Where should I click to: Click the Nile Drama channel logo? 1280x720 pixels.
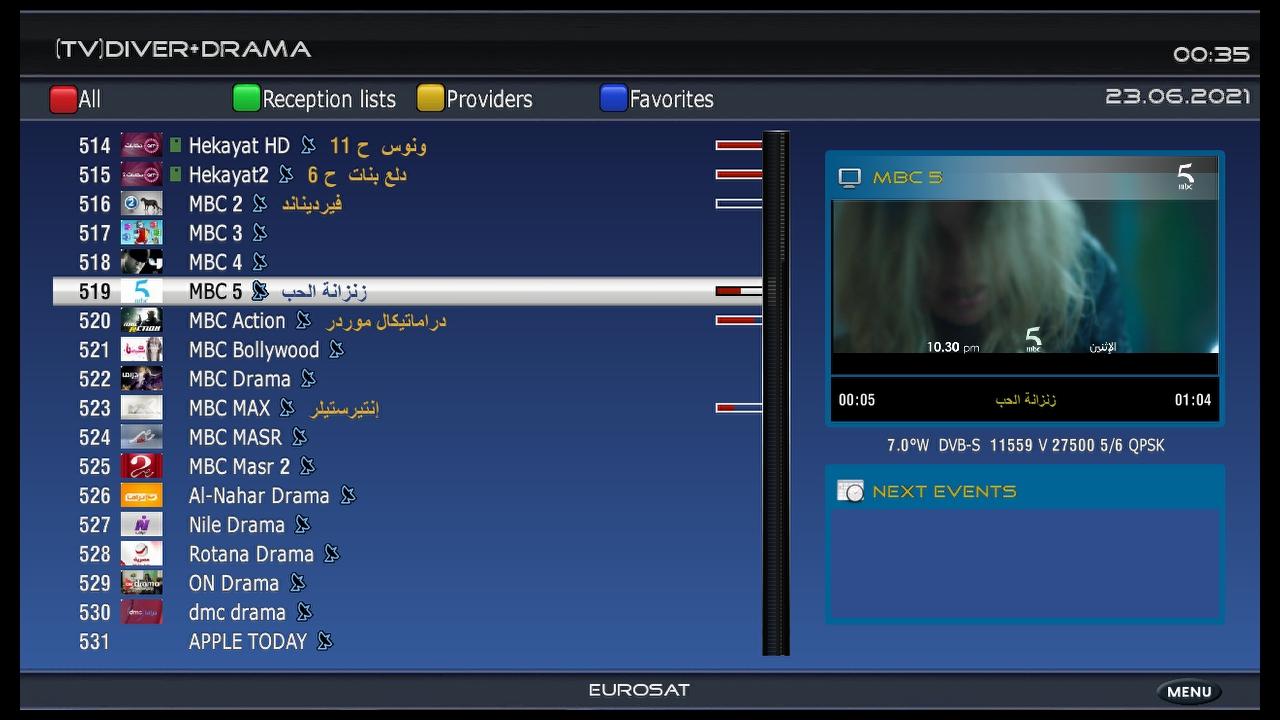tap(141, 524)
